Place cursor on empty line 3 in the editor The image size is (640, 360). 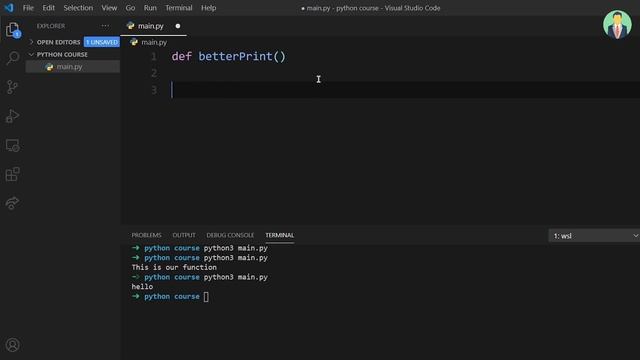pos(404,90)
